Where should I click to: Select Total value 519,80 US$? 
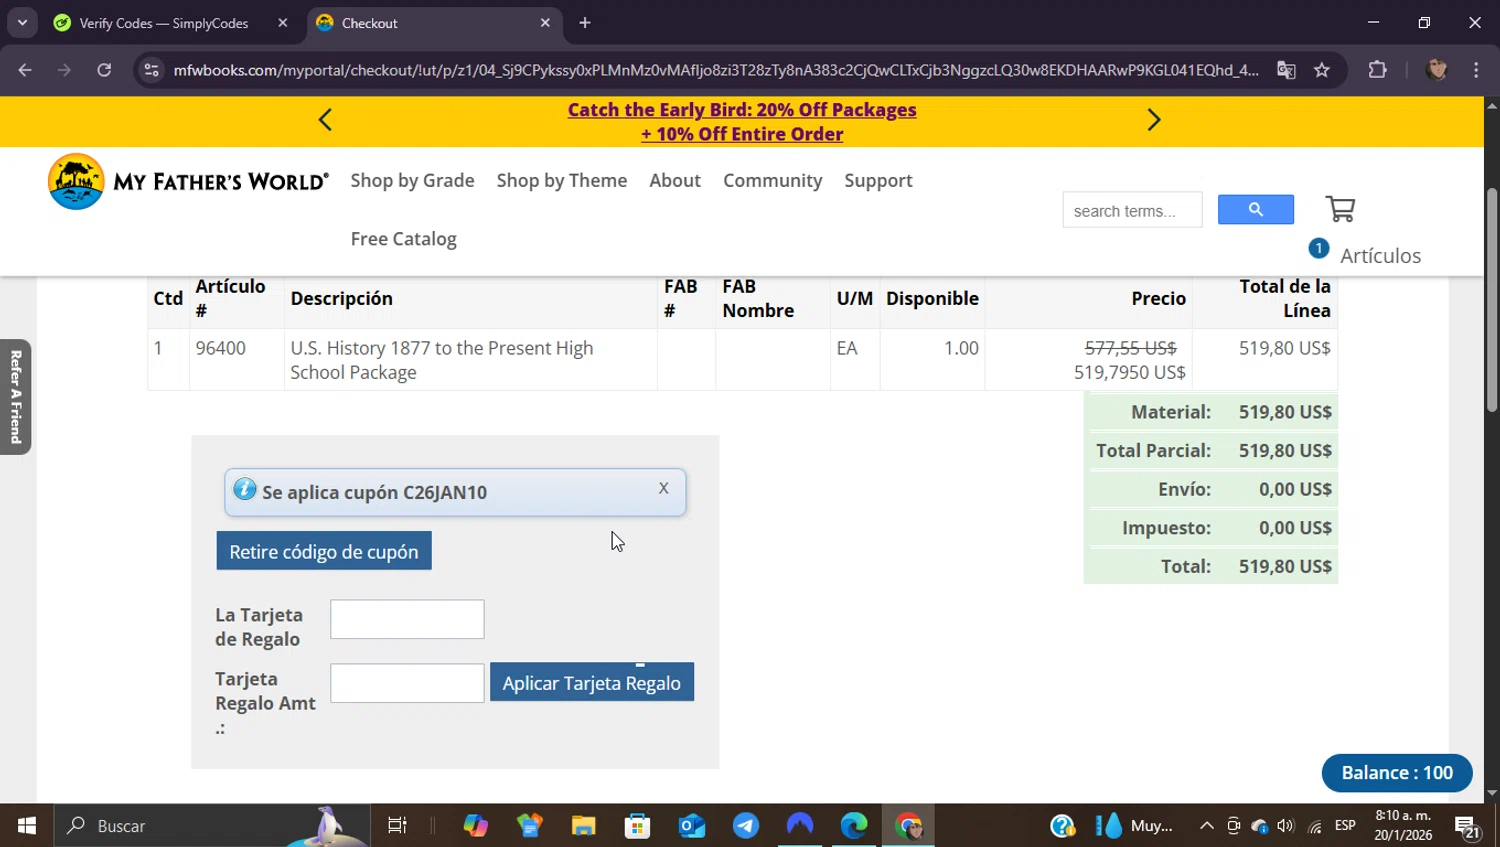(x=1285, y=566)
